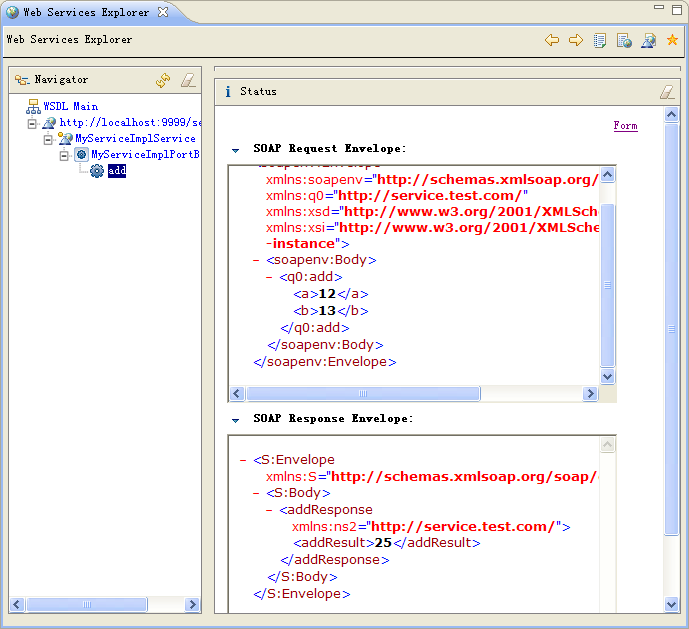The image size is (689, 629).
Task: Click the Status info icon
Action: tap(228, 91)
